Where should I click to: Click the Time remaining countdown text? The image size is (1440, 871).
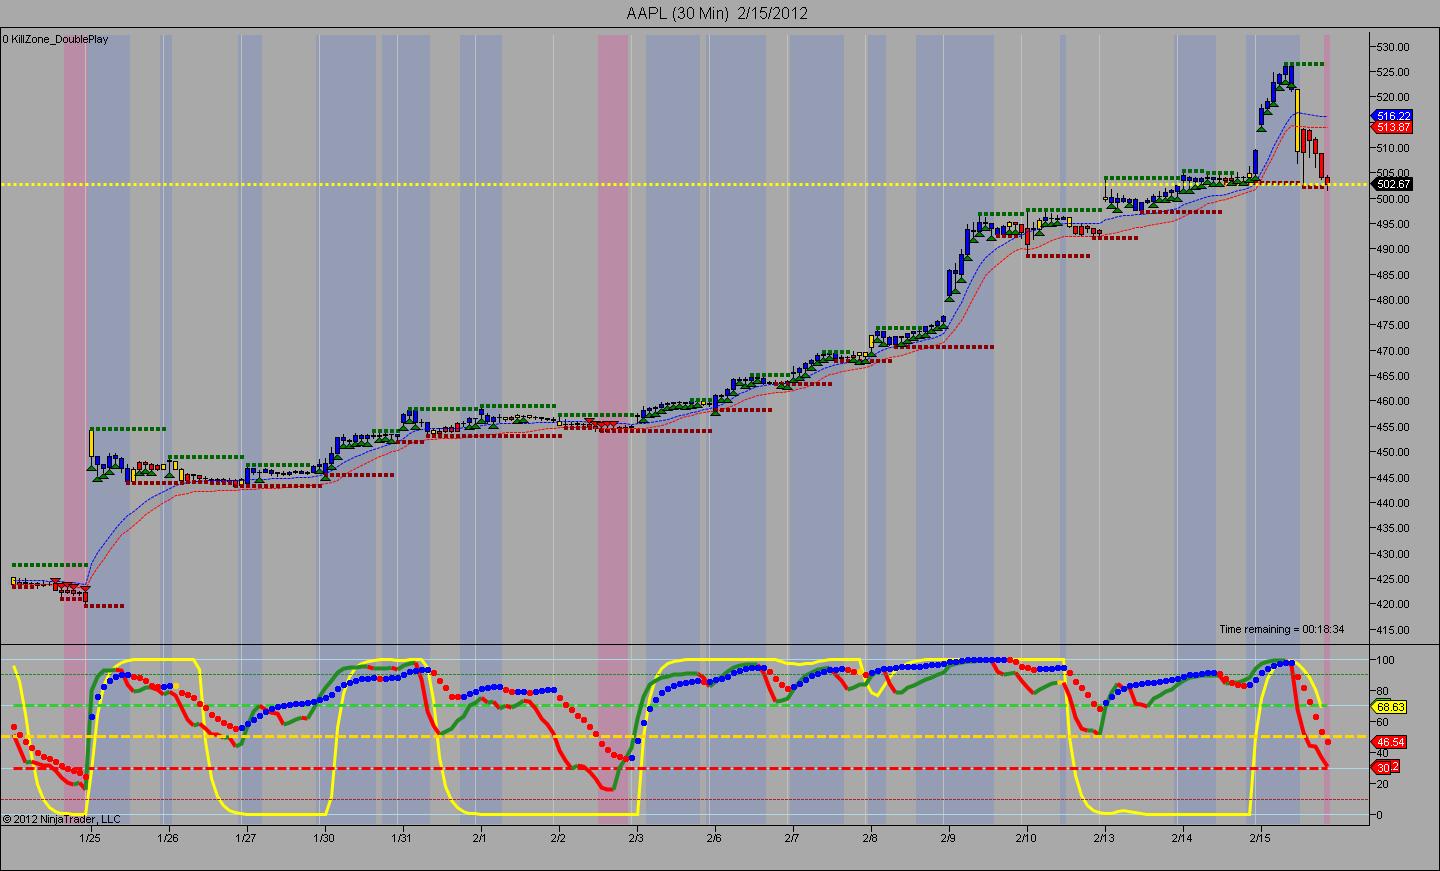[x=1282, y=629]
